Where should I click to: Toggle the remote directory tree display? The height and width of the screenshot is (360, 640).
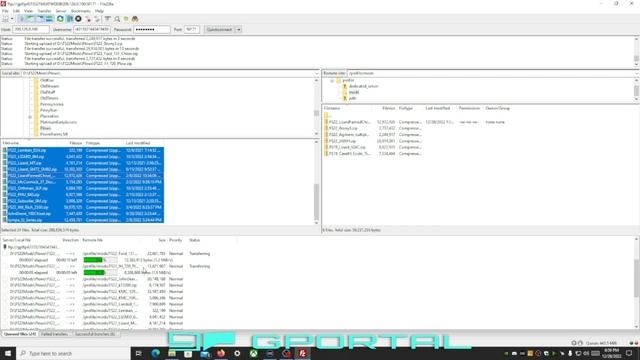[x=40, y=19]
